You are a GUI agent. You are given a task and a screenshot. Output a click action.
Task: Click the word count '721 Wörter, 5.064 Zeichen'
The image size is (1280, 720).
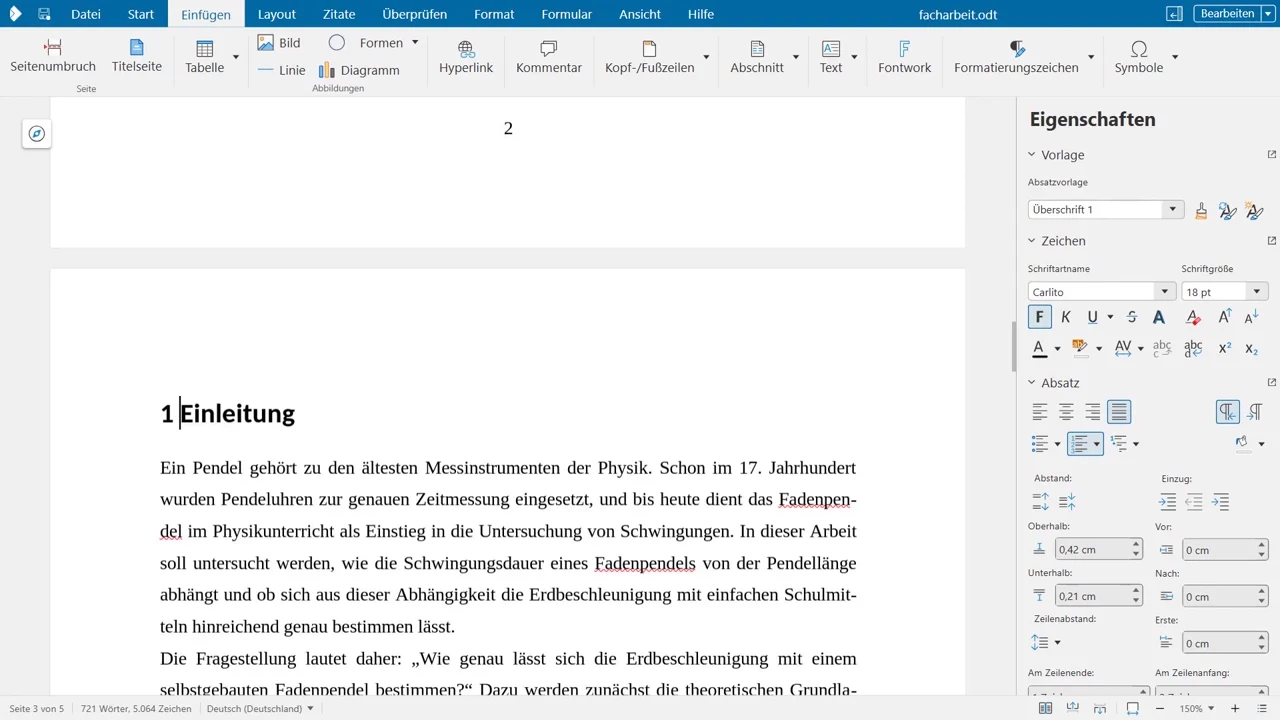tap(136, 708)
